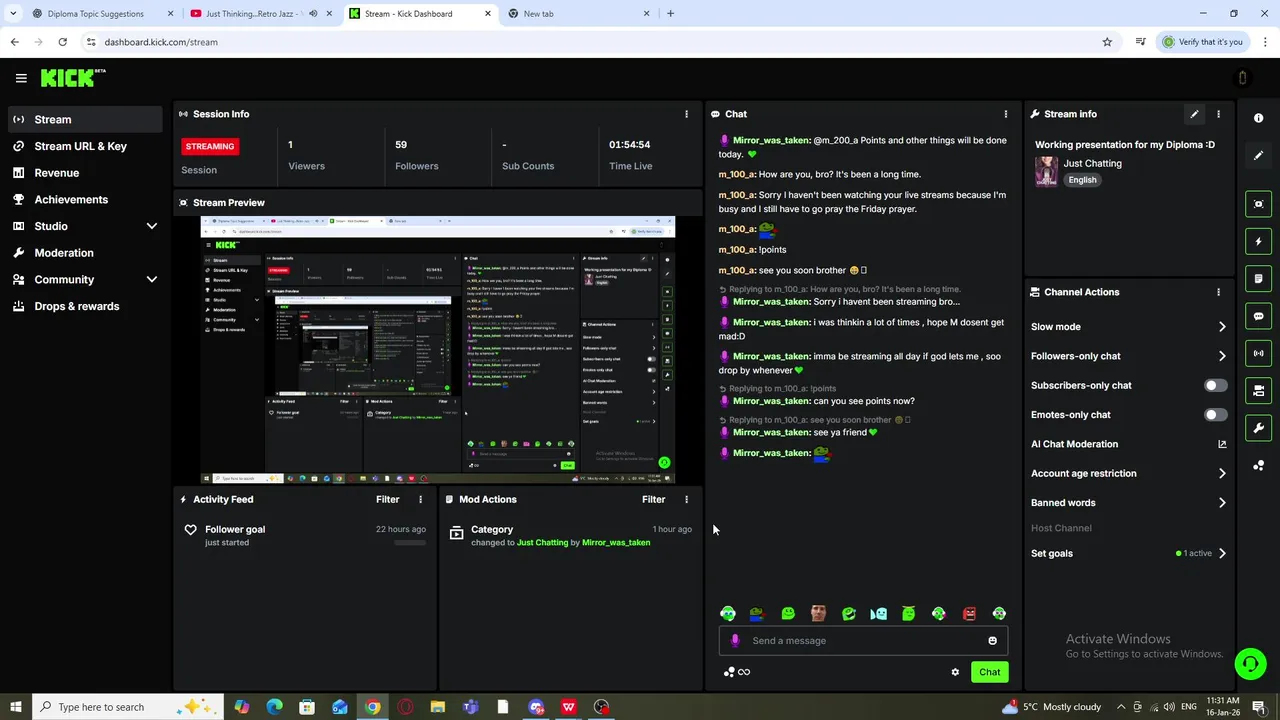Image resolution: width=1280 pixels, height=720 pixels.
Task: Click the heart icon next to Follower goal
Action: (x=190, y=530)
